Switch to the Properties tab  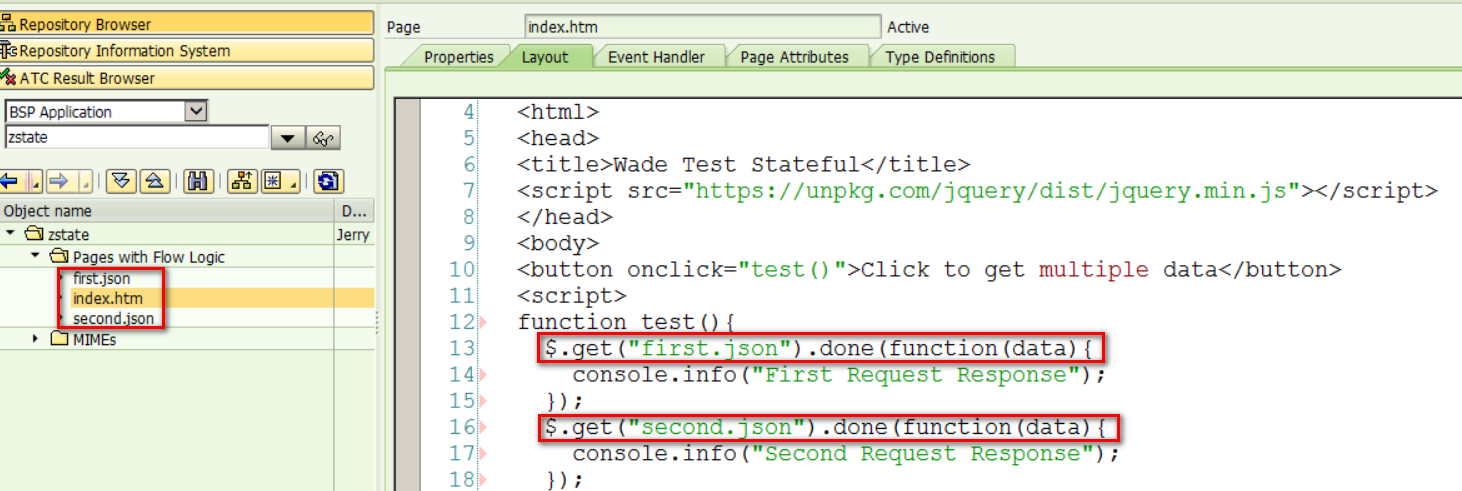pos(458,57)
